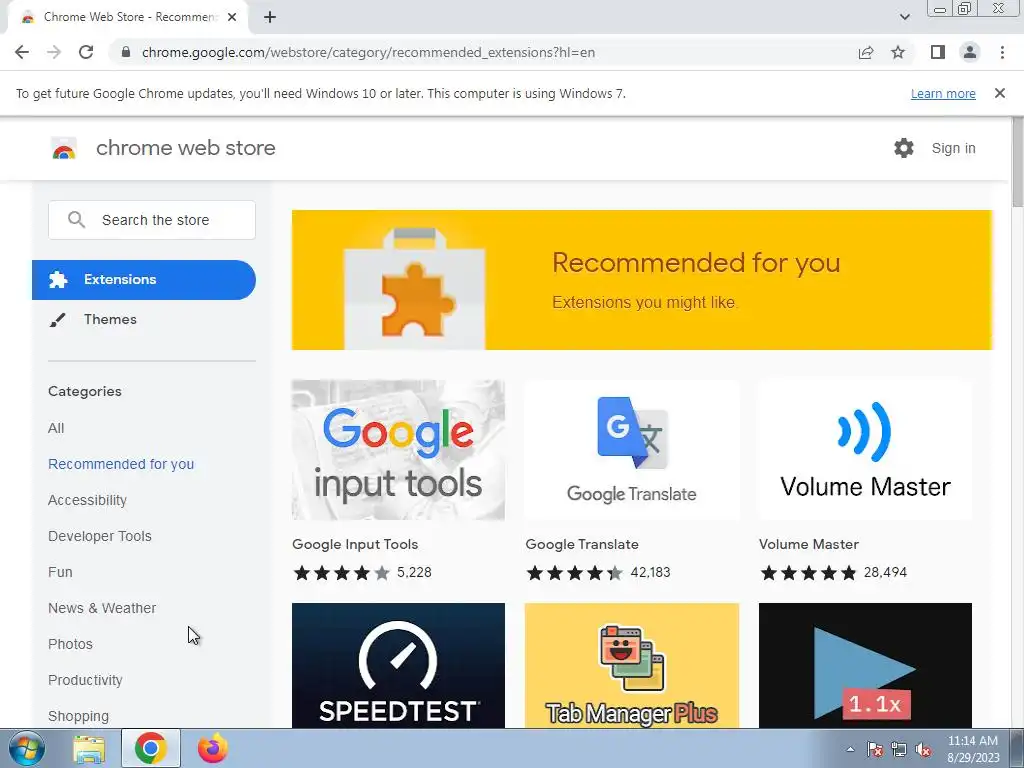Image resolution: width=1024 pixels, height=768 pixels.
Task: Open the Volume Master thumbnail
Action: tap(865, 450)
